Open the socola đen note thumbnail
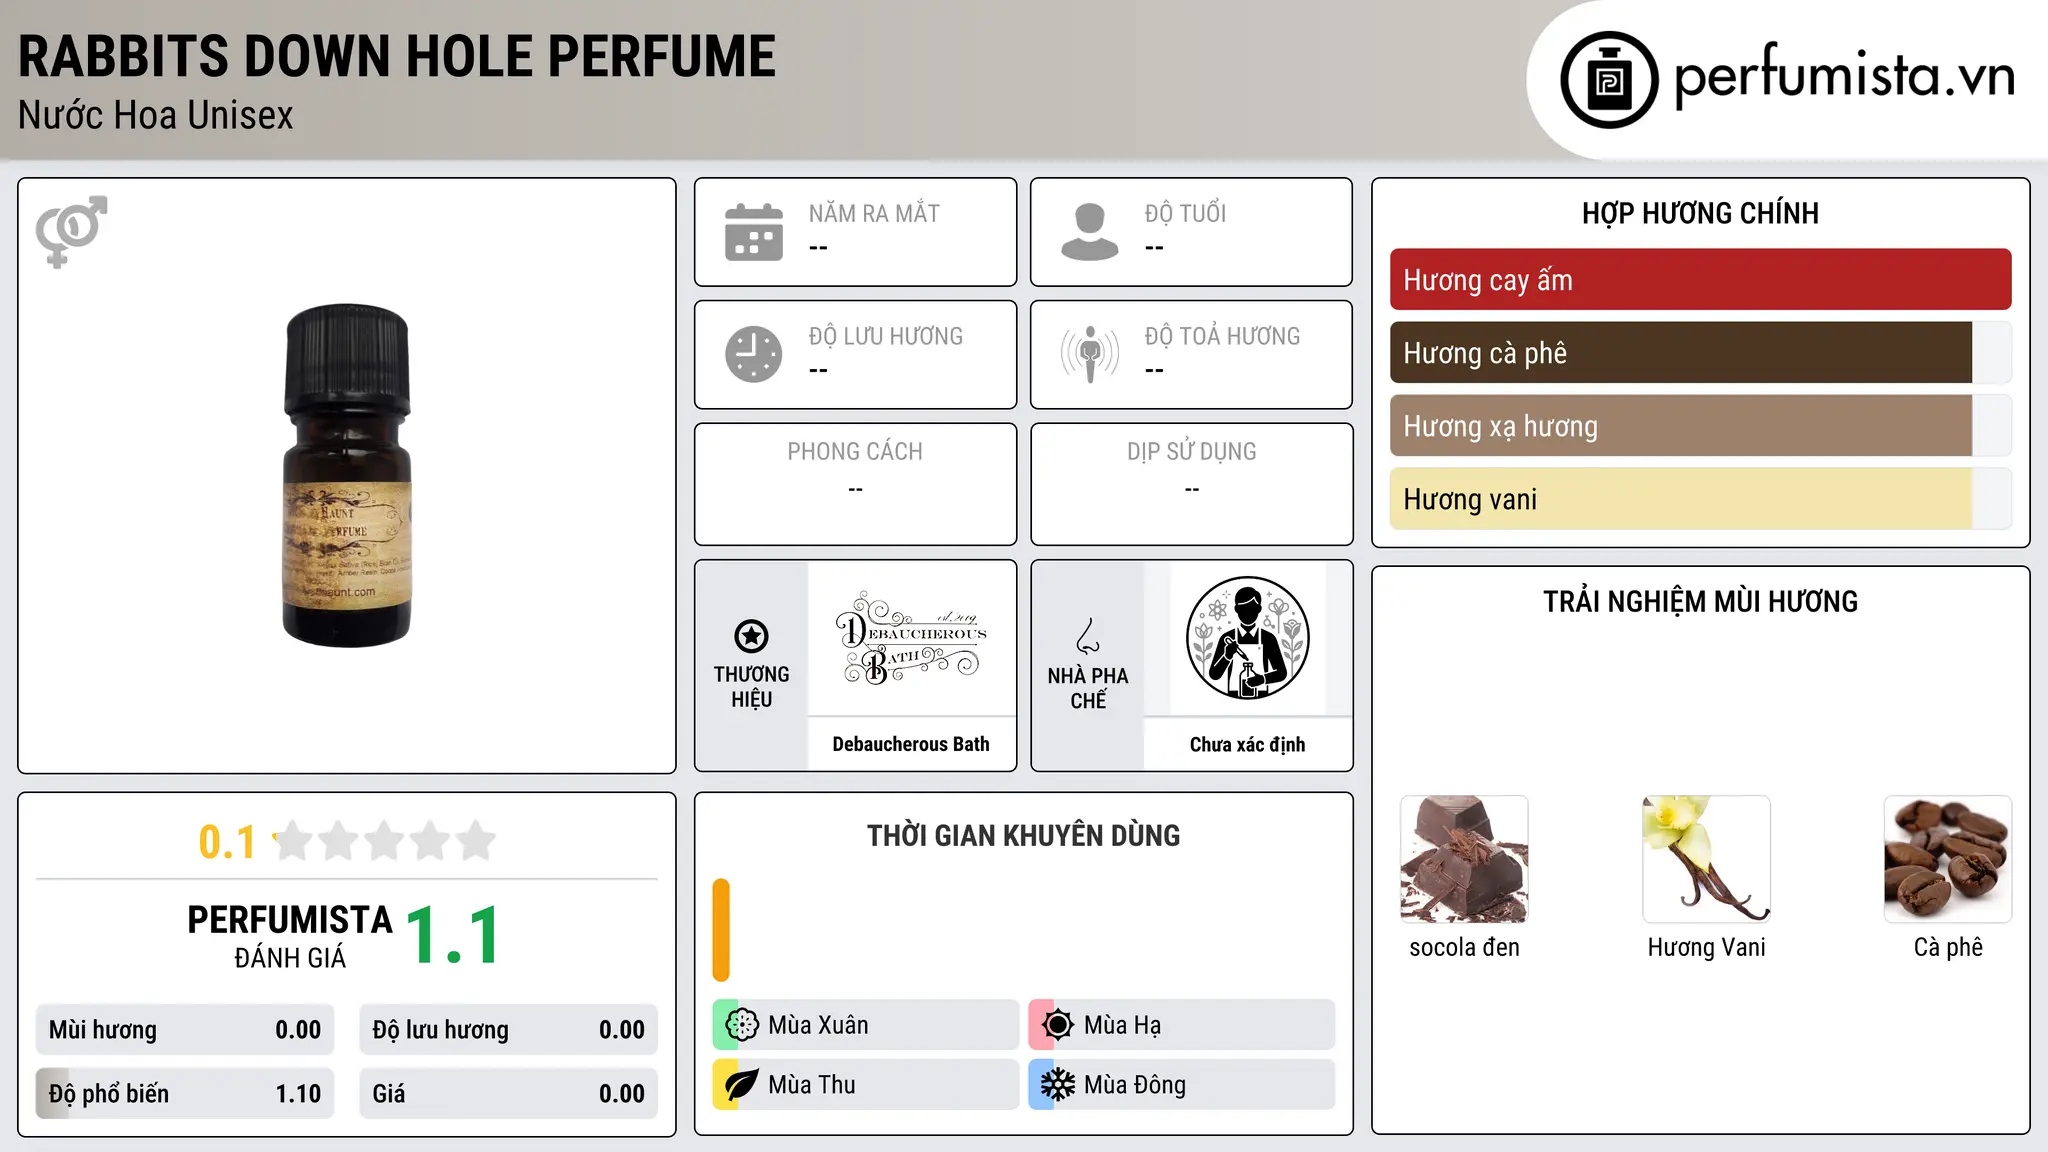The width and height of the screenshot is (2048, 1152). [1464, 859]
